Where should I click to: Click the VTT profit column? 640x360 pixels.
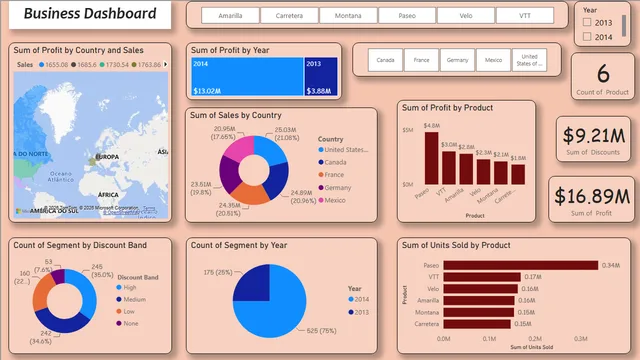point(449,168)
